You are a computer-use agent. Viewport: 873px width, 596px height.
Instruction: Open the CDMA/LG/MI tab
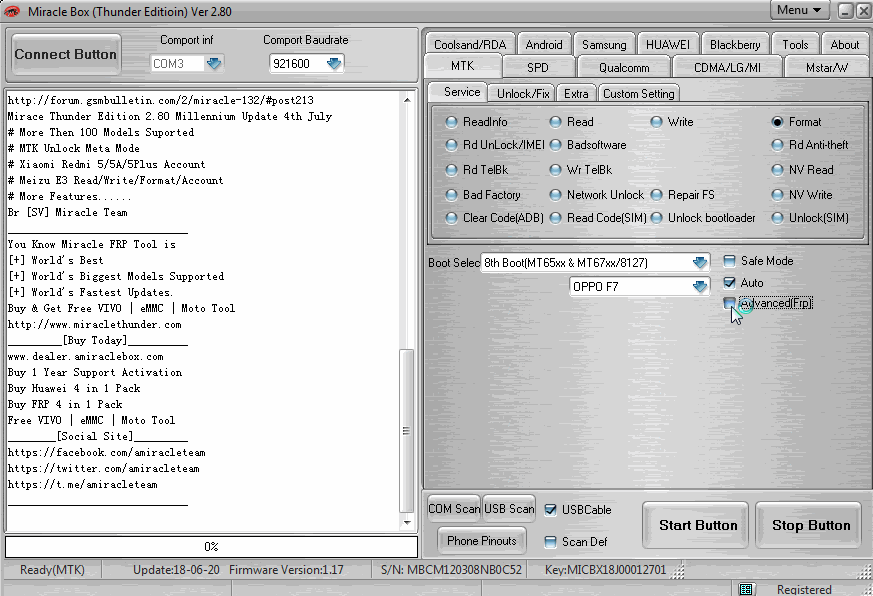[x=727, y=67]
